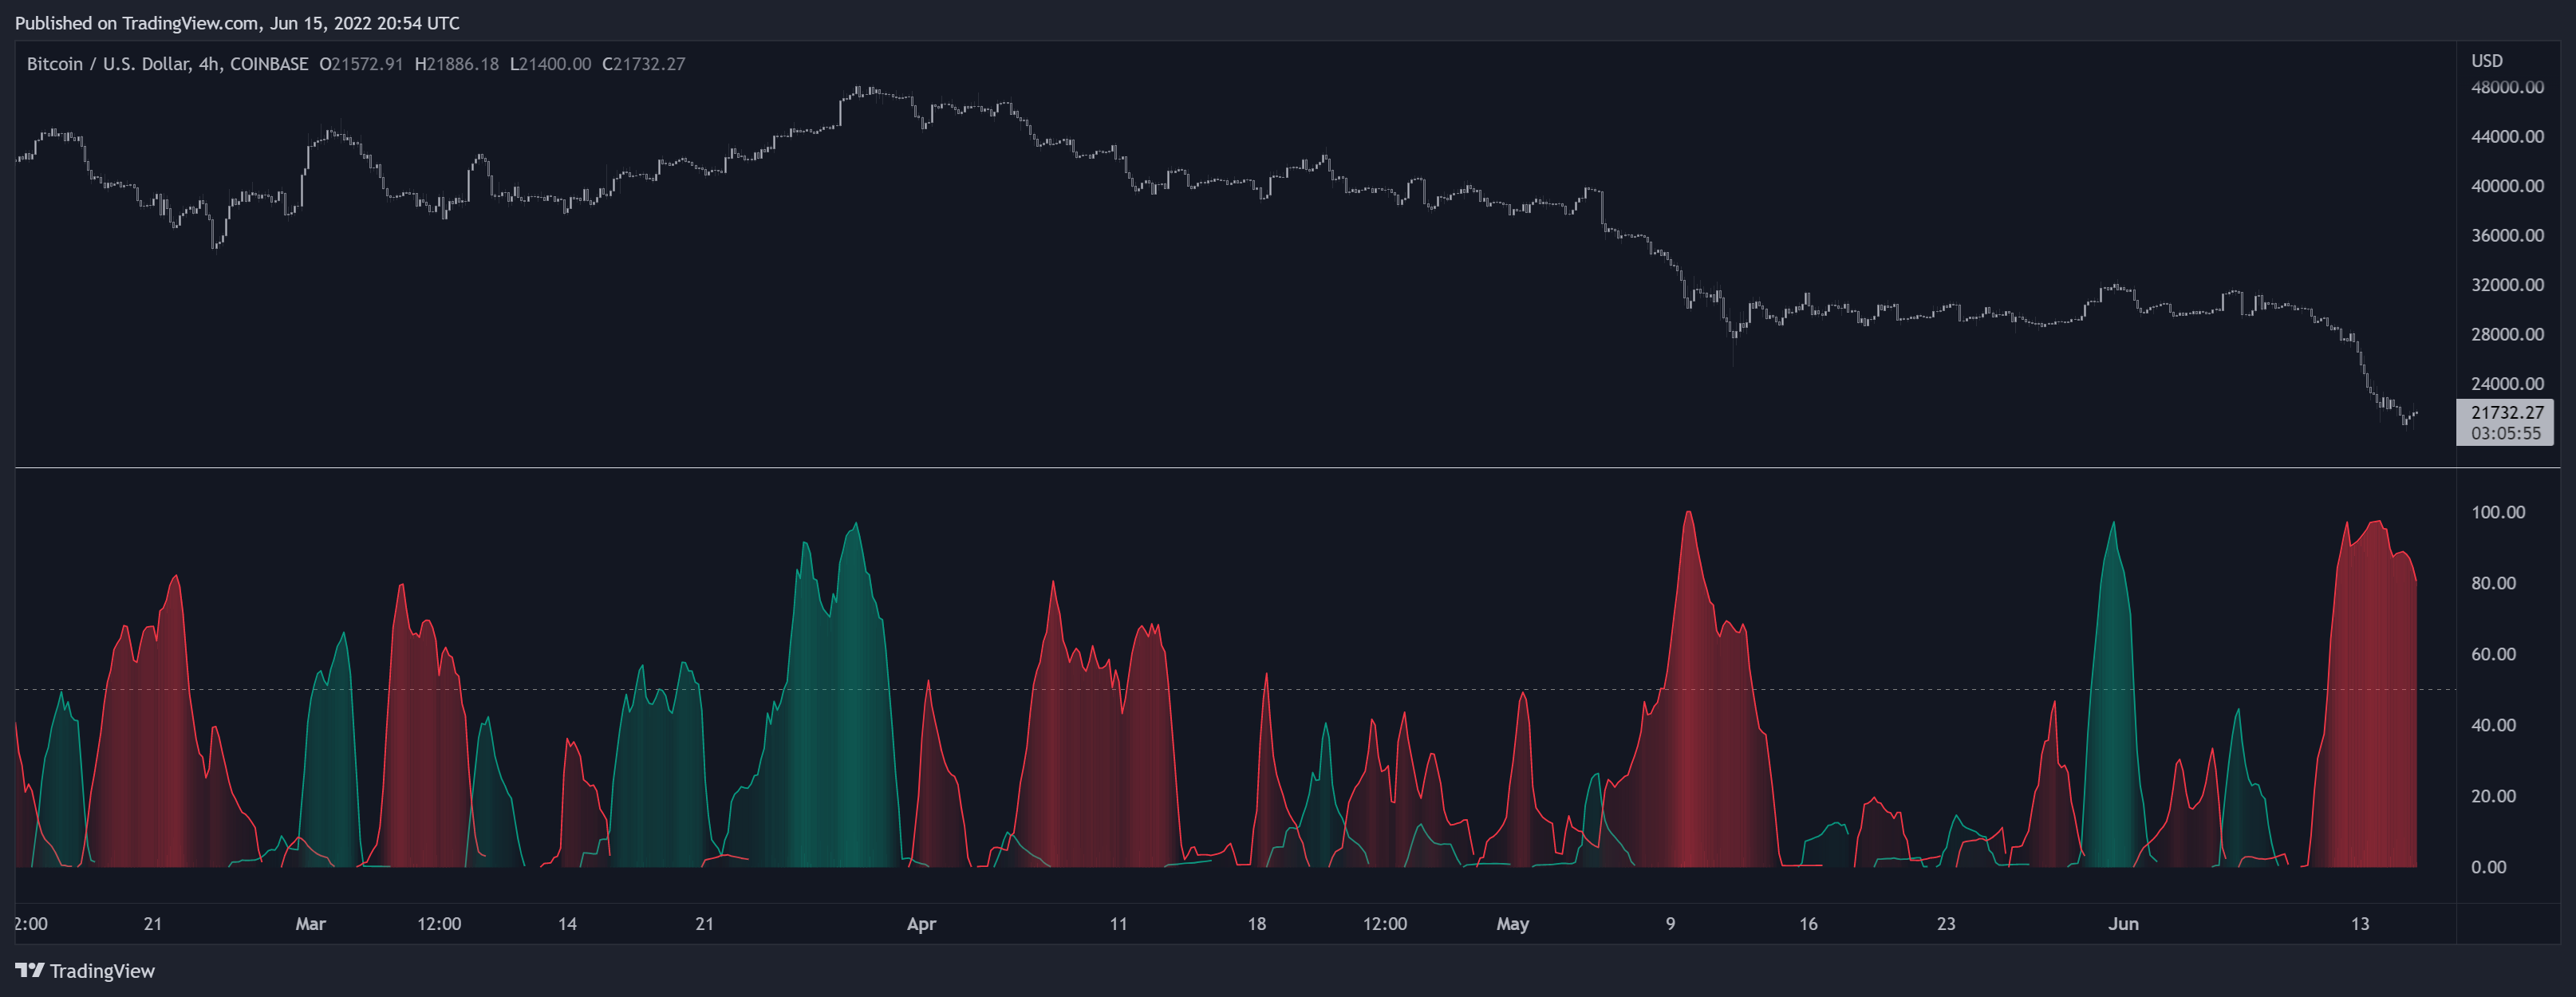The height and width of the screenshot is (997, 2576).
Task: Click the close value C21732.27
Action: [x=644, y=64]
